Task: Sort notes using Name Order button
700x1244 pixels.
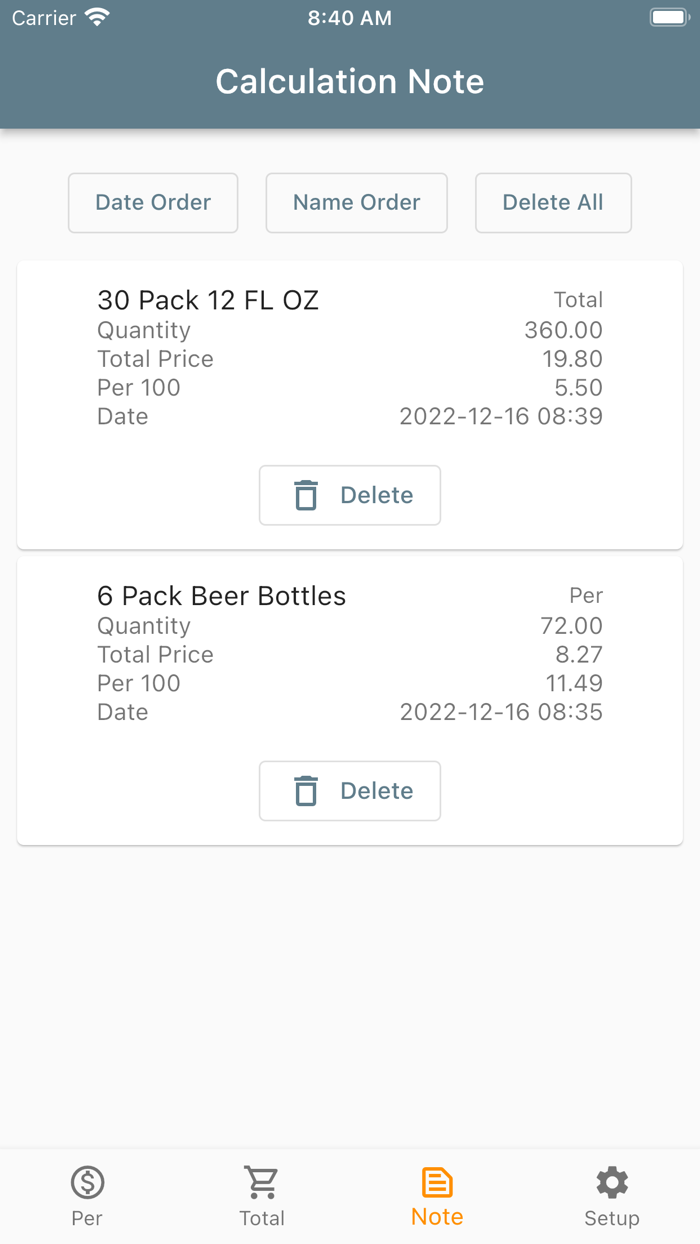Action: pyautogui.click(x=356, y=203)
